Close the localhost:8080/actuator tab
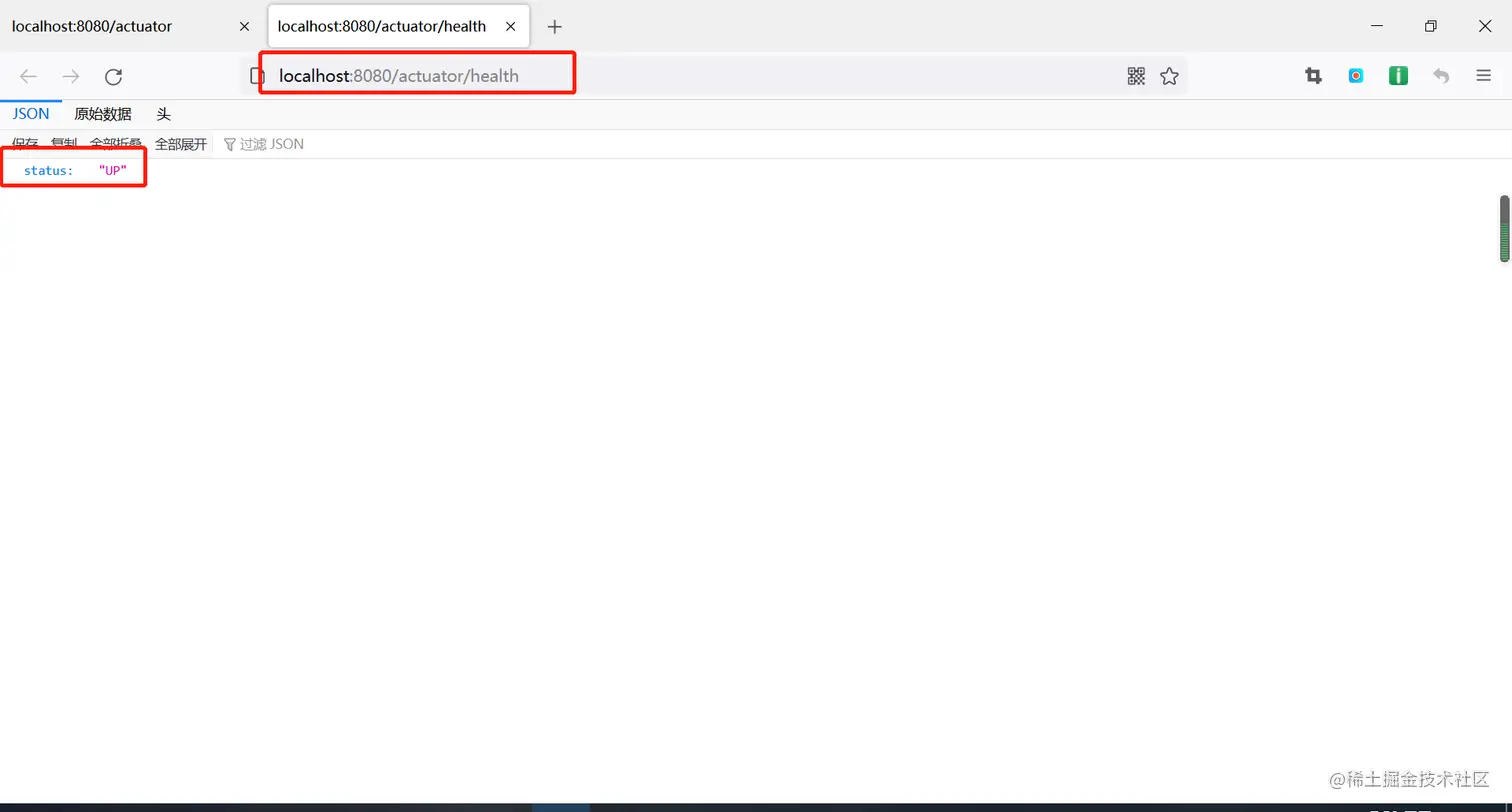Screen dimensions: 1512x812 coord(244,27)
